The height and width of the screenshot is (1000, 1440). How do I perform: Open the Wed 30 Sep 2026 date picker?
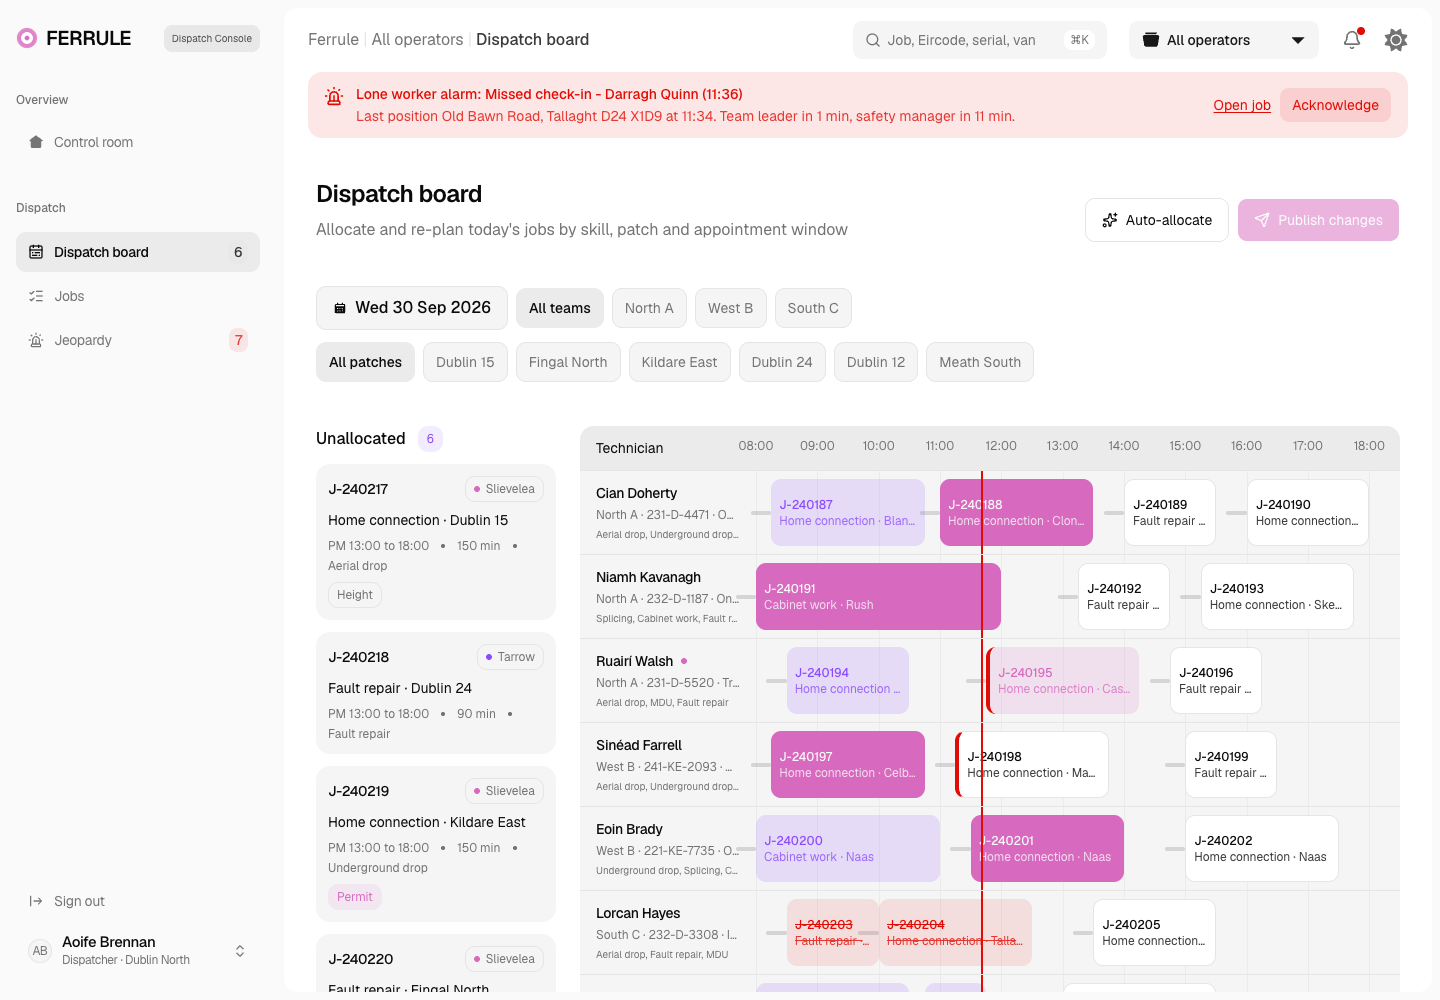(412, 308)
